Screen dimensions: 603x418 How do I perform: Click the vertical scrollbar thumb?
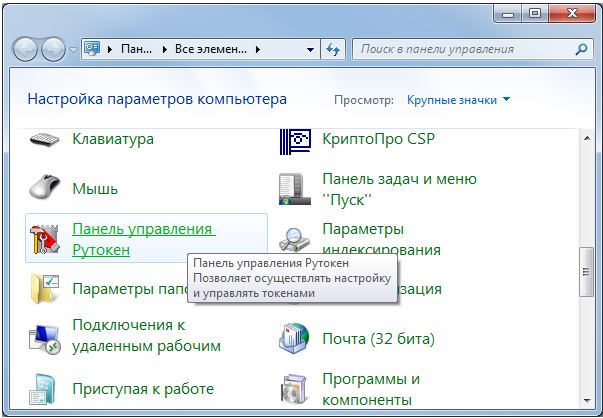[587, 272]
